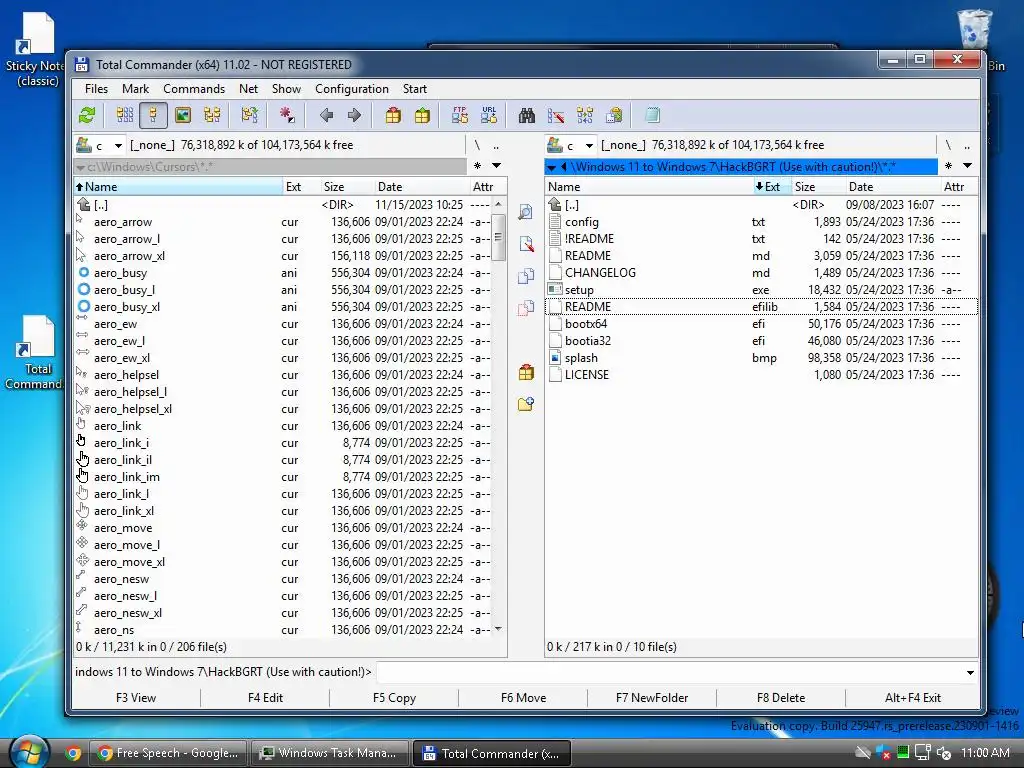Click the F7 NewFolder button
This screenshot has width=1024, height=768.
tap(652, 697)
